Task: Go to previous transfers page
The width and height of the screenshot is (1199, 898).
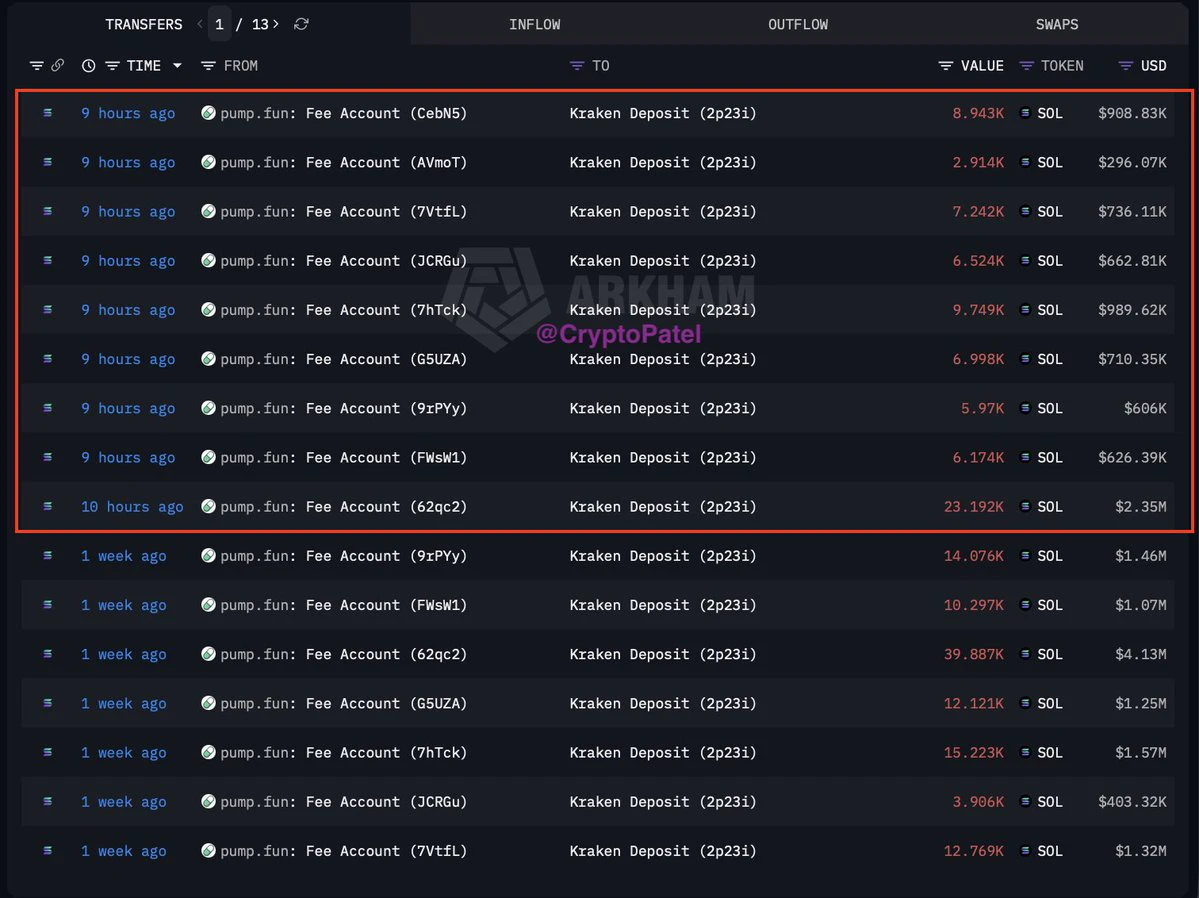Action: tap(200, 24)
